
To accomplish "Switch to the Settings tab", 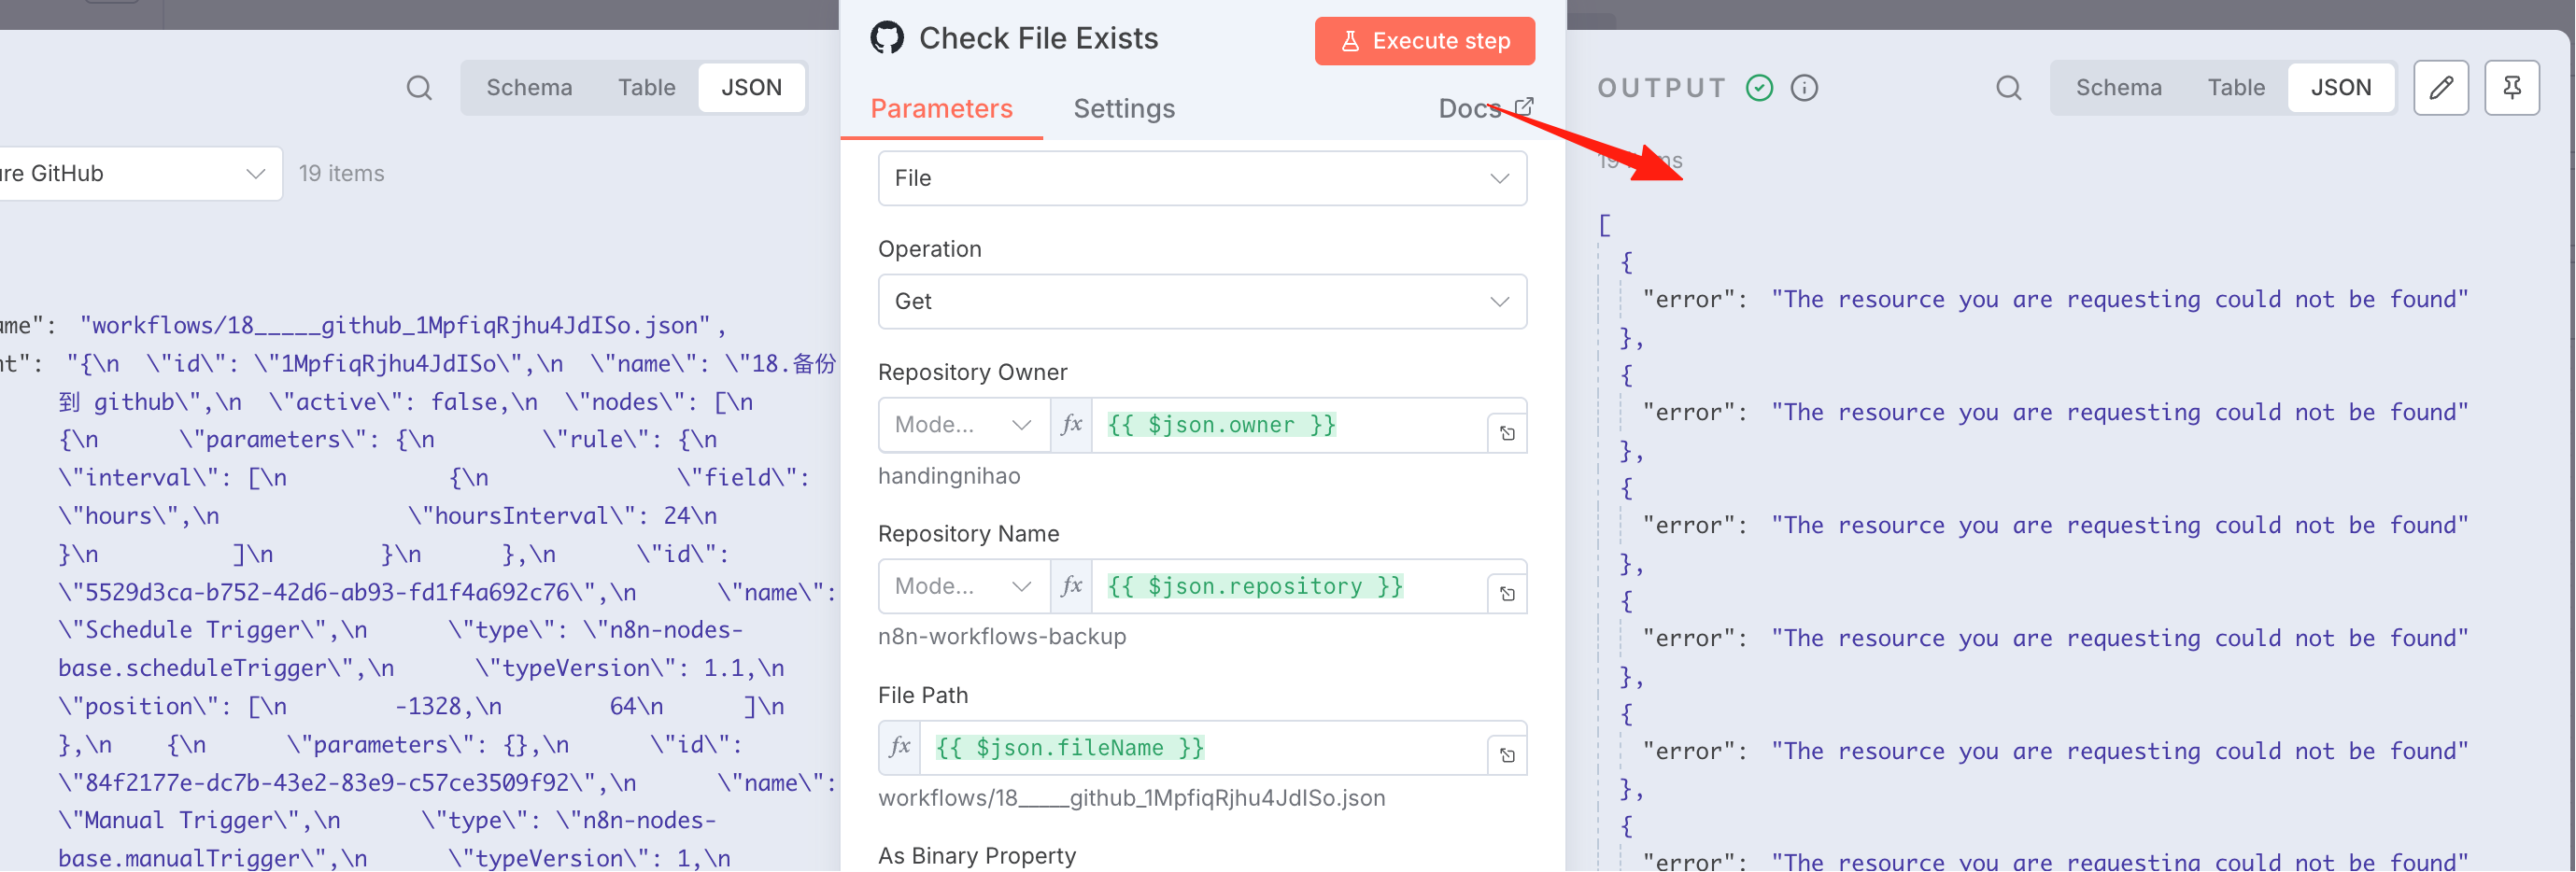I will [1124, 108].
